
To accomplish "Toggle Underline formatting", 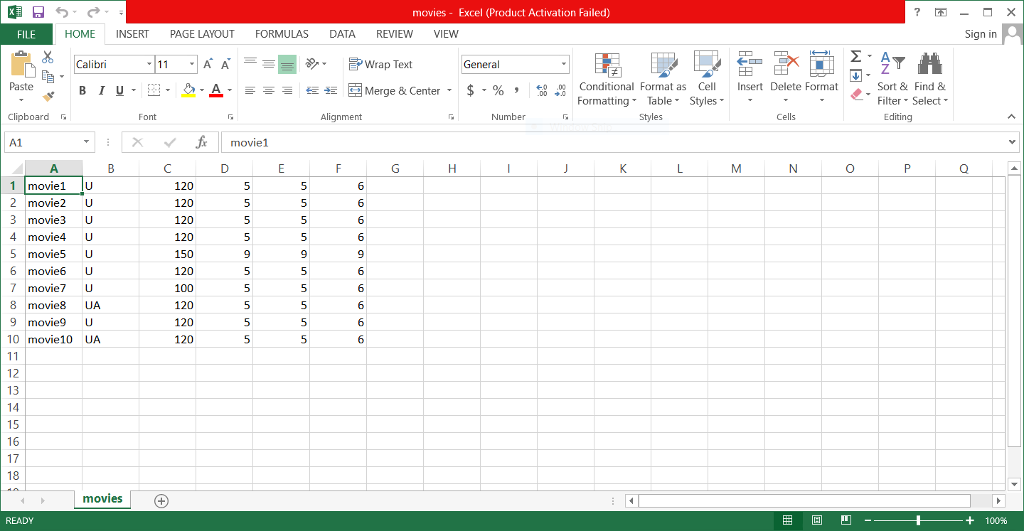I will pos(120,91).
